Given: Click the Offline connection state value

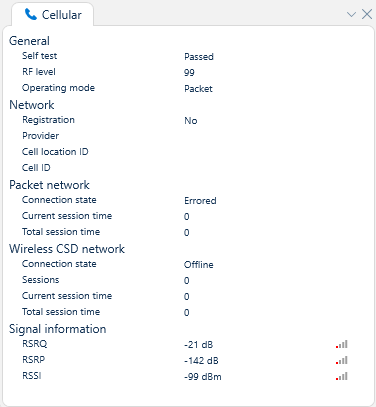Looking at the screenshot, I should point(199,265).
